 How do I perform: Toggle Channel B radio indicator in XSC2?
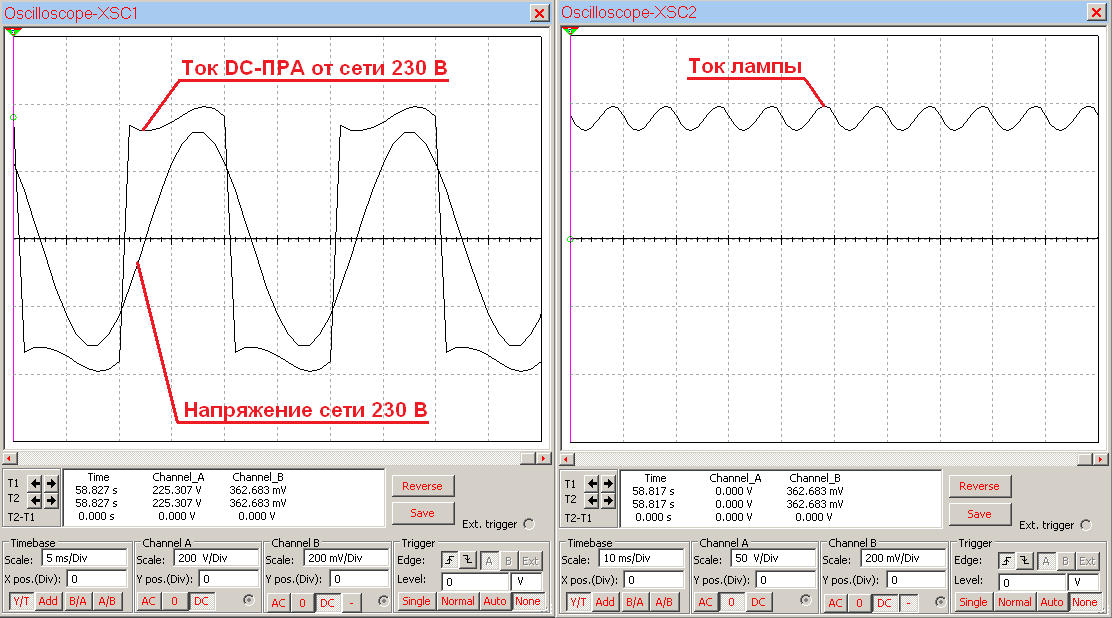(x=940, y=601)
